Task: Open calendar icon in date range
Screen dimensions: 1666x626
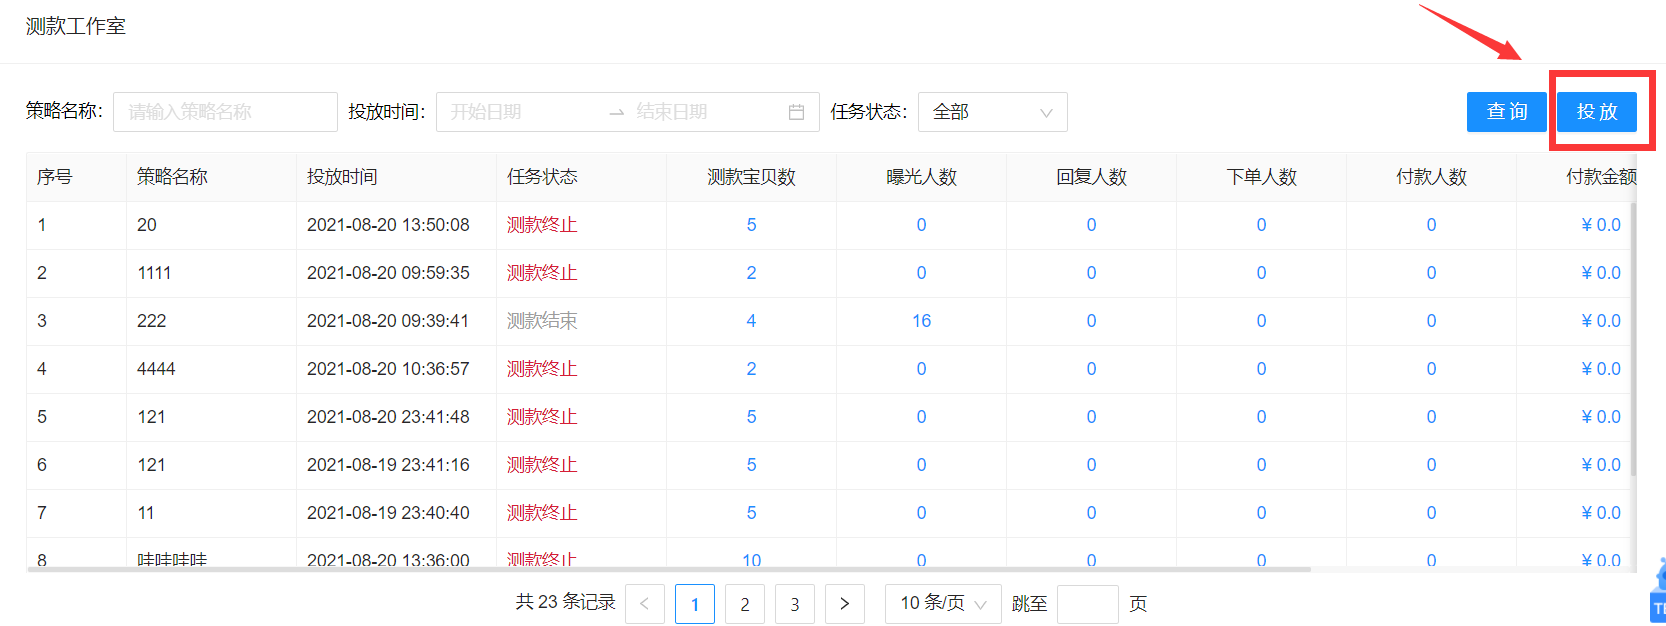Action: tap(796, 112)
